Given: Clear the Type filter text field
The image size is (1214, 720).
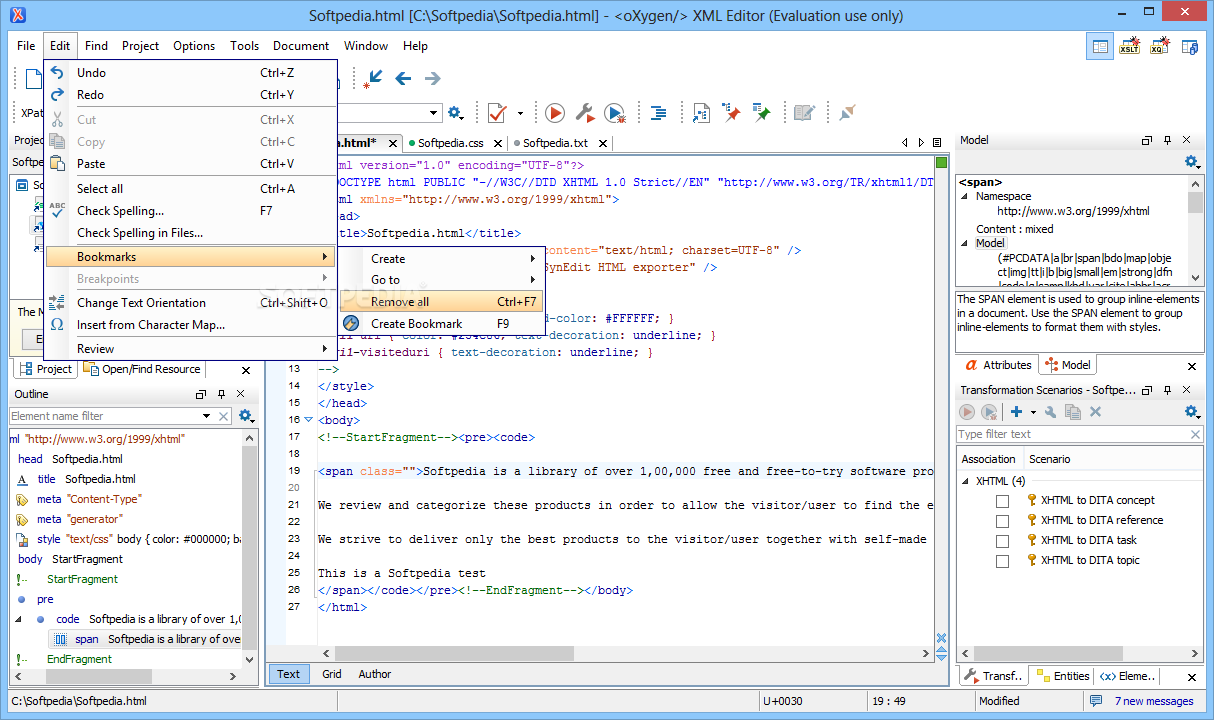Looking at the screenshot, I should click(x=1196, y=434).
